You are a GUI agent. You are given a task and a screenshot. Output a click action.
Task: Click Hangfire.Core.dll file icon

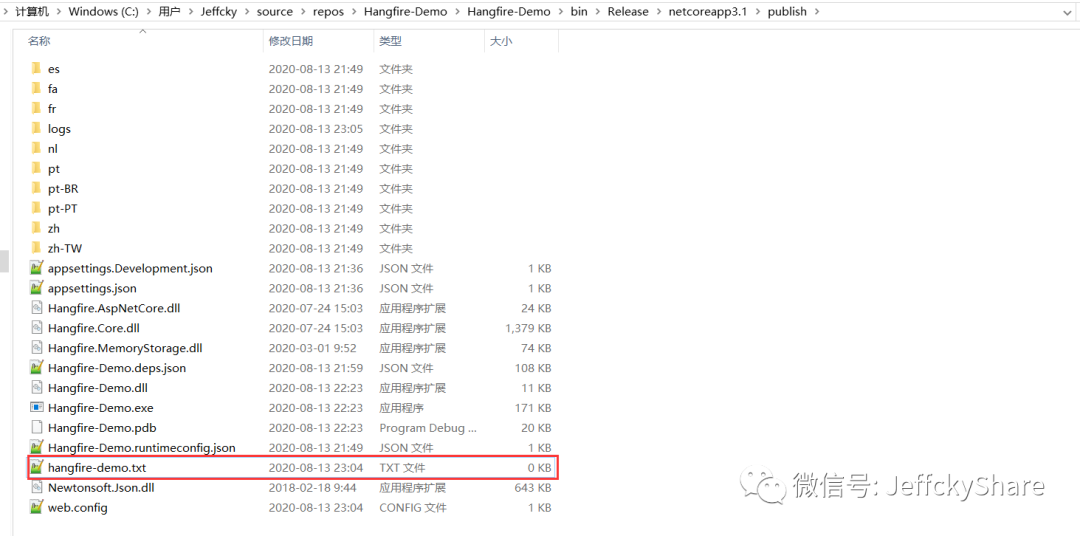37,329
